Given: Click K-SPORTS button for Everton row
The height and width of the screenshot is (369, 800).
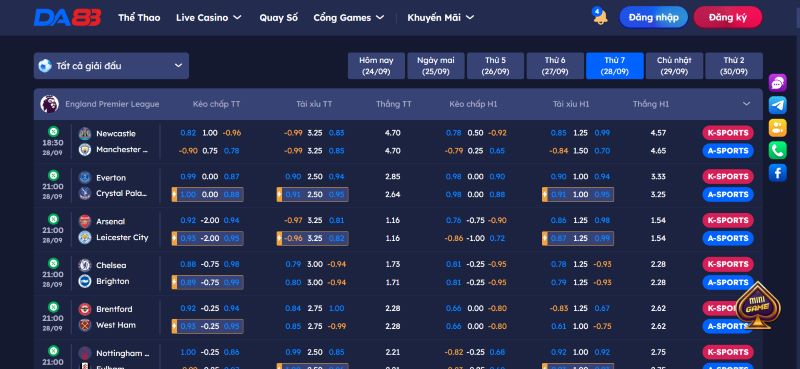Looking at the screenshot, I should pos(728,177).
